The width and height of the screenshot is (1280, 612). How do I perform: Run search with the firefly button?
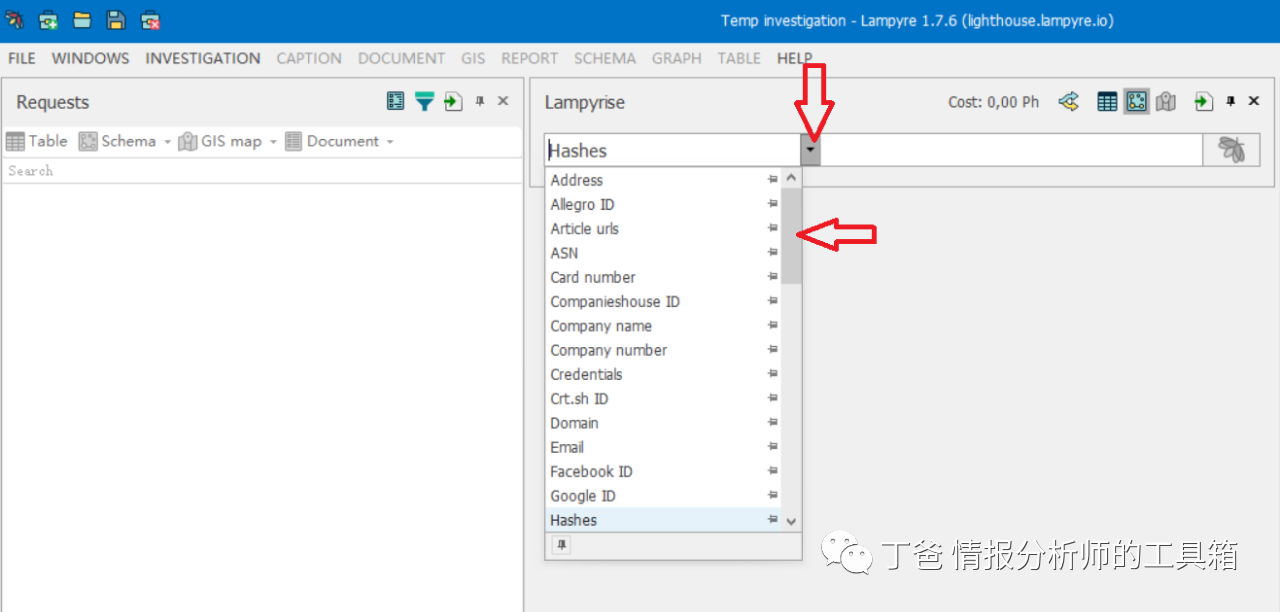(x=1232, y=150)
